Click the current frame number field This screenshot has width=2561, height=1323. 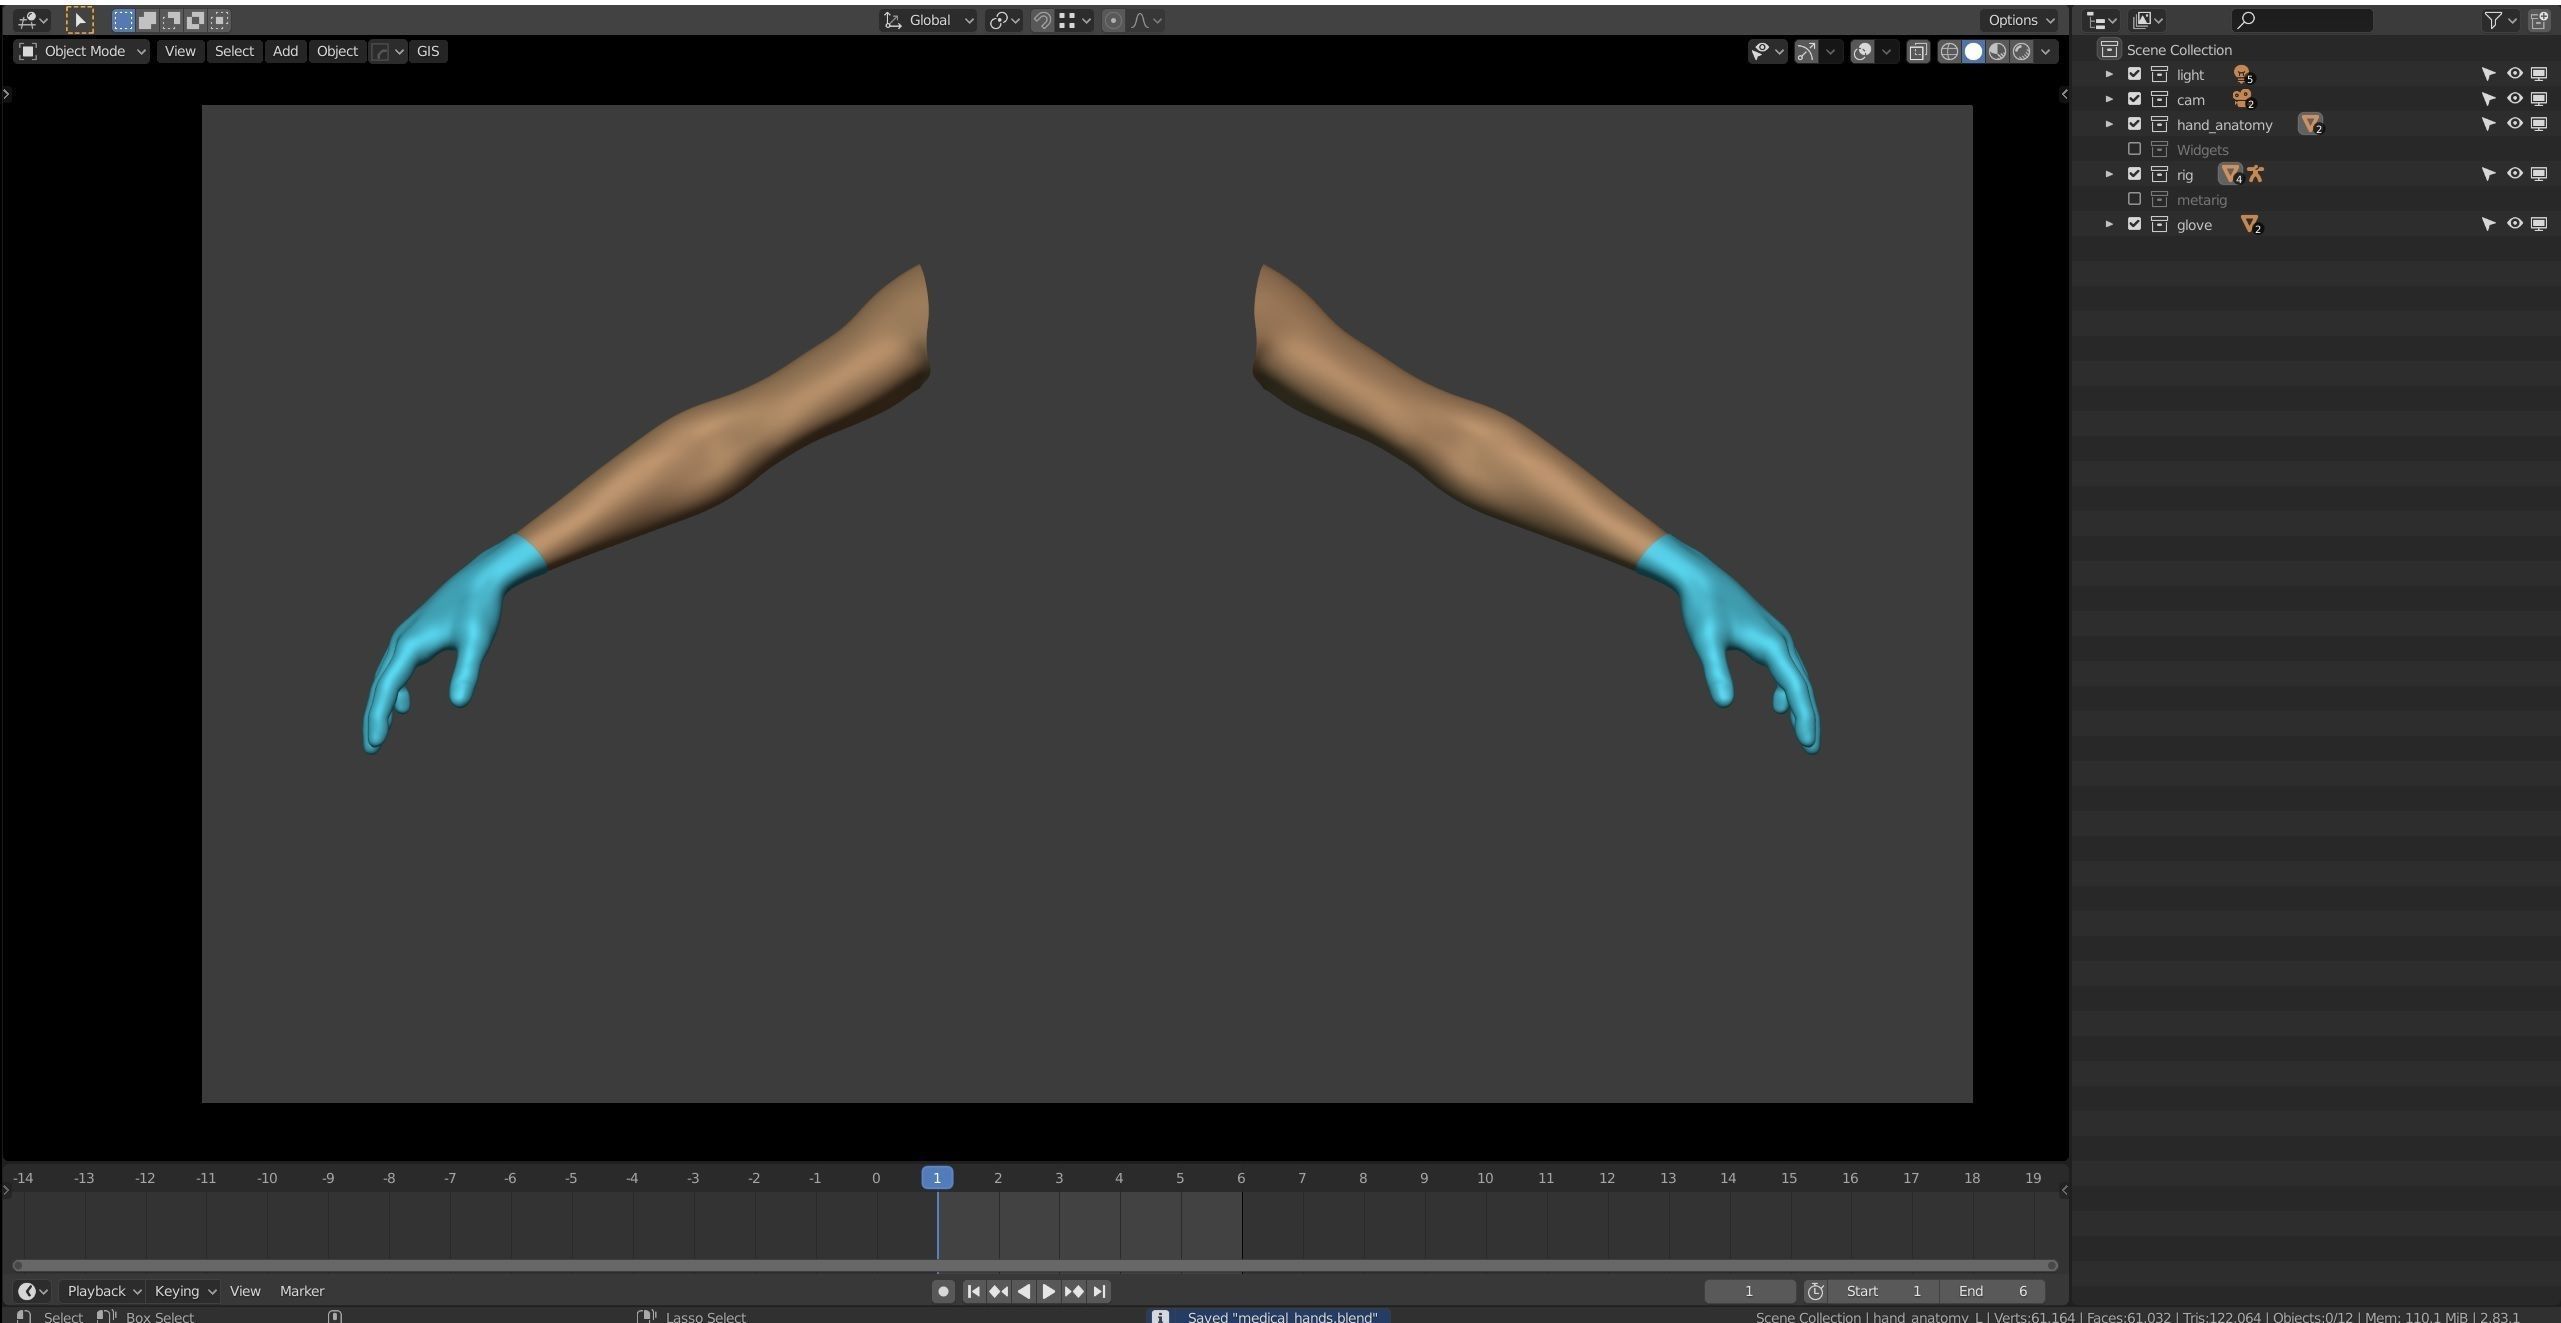[1749, 1291]
